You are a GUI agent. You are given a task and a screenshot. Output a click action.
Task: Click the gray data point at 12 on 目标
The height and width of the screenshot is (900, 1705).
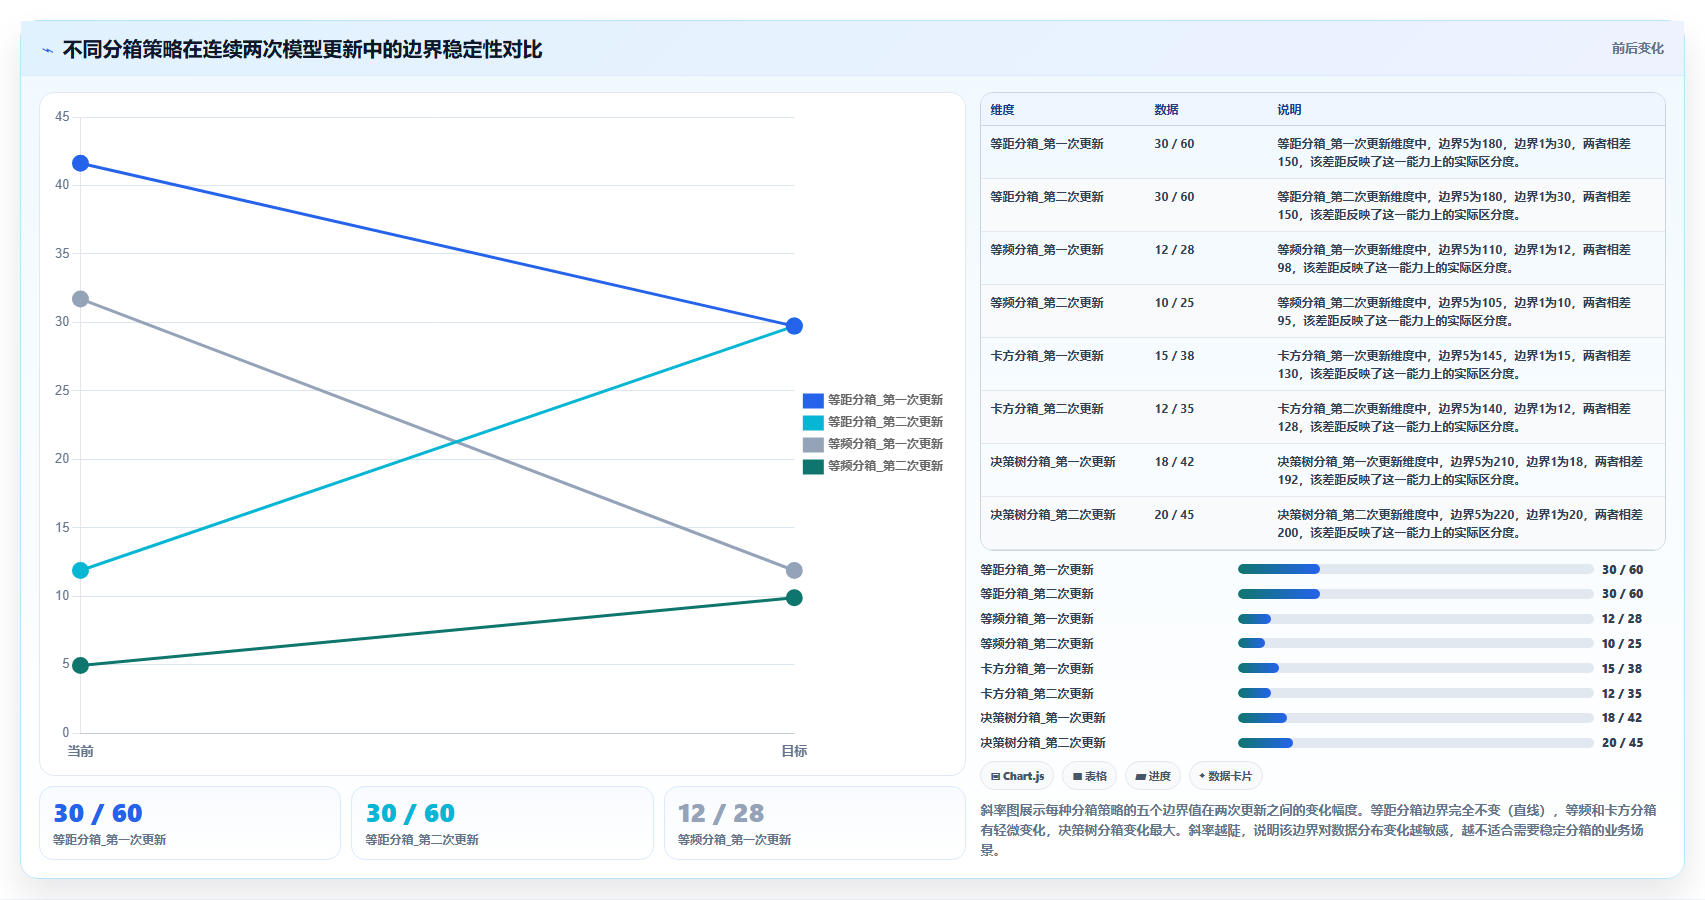794,570
